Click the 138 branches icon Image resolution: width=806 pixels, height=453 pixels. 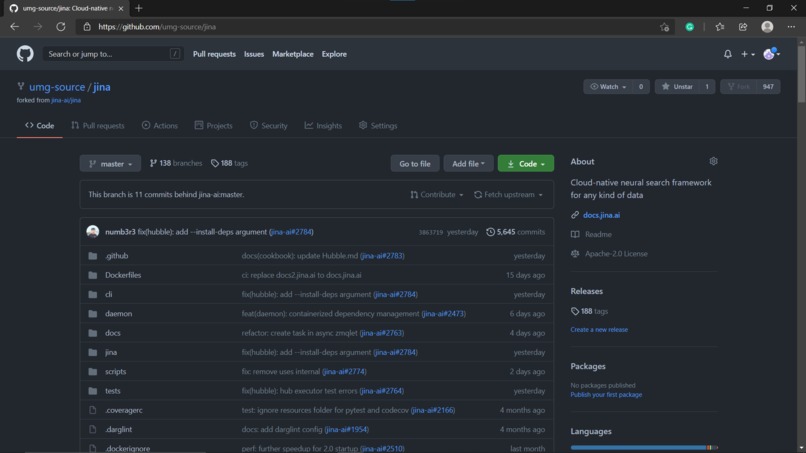[153, 163]
